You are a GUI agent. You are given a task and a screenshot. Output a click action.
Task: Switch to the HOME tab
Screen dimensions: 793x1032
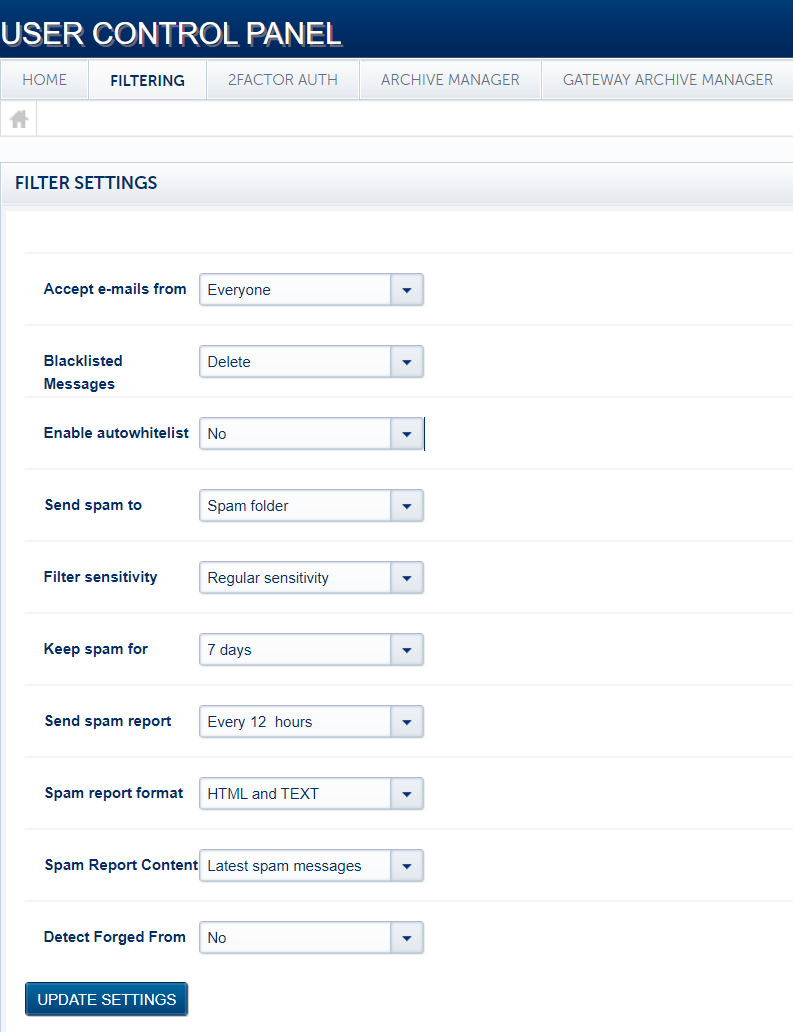pos(44,79)
